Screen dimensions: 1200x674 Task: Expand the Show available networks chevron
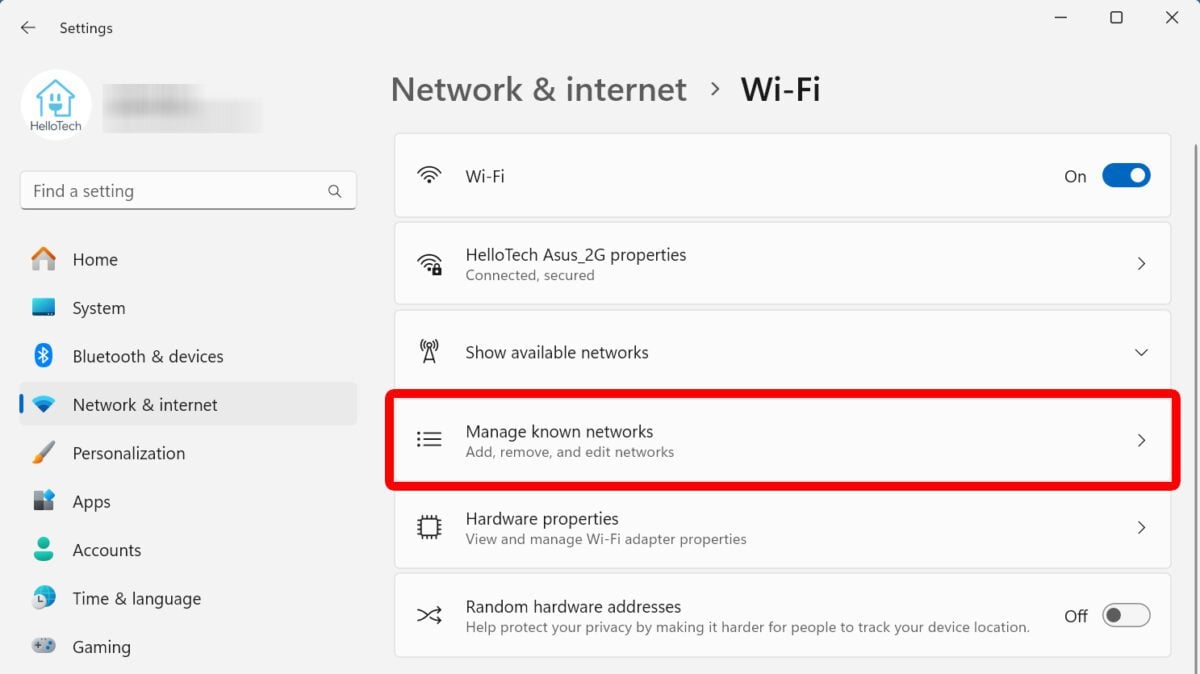pos(1141,353)
